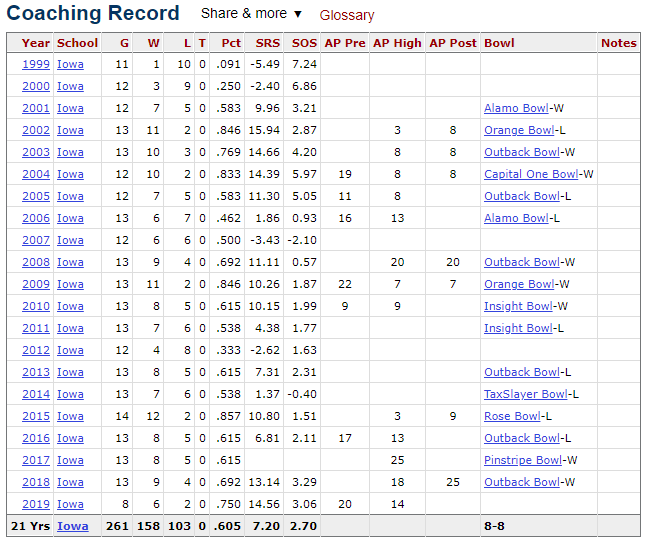Select the .857 Pct value for 2015
The width and height of the screenshot is (648, 542).
pos(229,416)
